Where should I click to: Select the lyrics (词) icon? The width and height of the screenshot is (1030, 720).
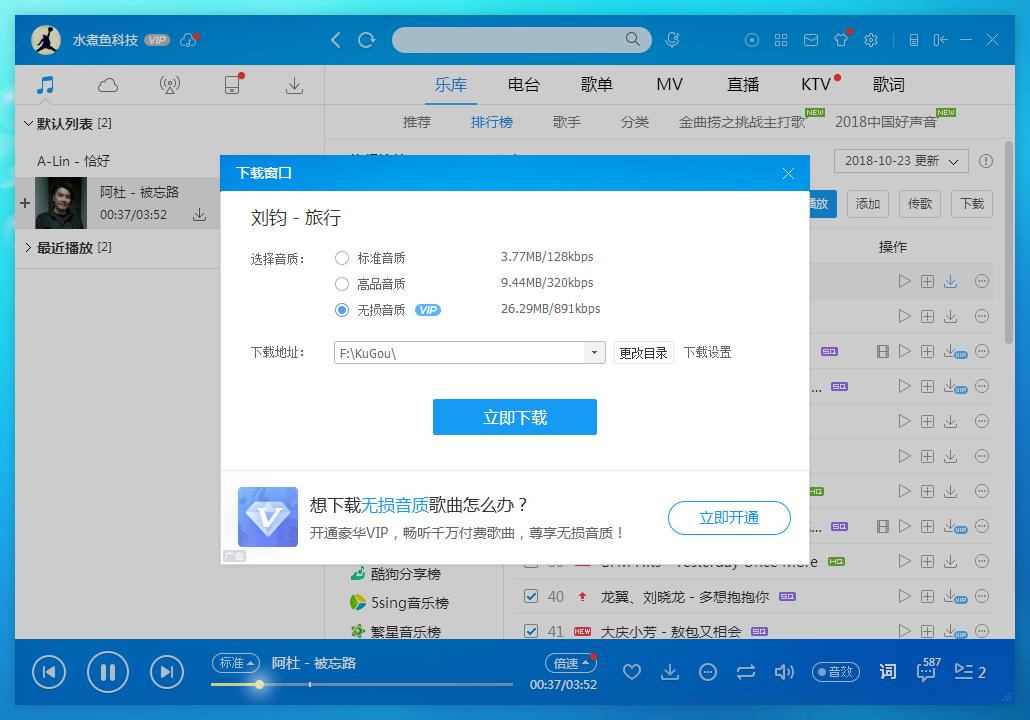click(x=886, y=672)
